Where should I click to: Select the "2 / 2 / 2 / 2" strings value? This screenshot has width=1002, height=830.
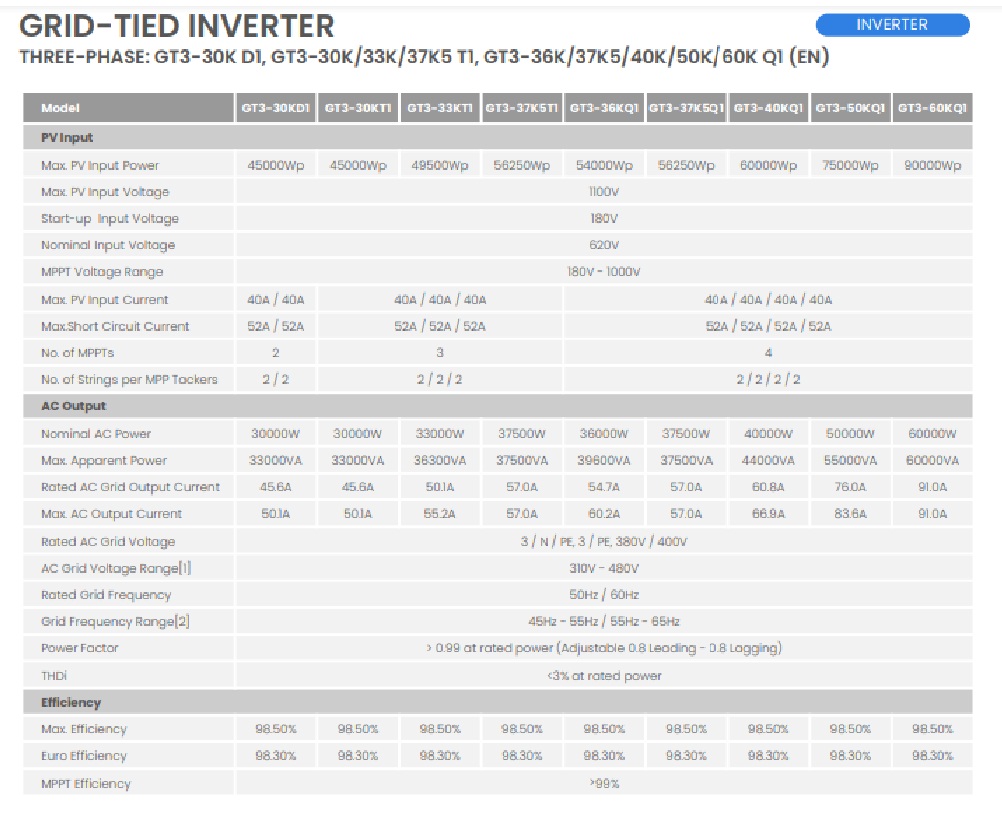point(768,380)
